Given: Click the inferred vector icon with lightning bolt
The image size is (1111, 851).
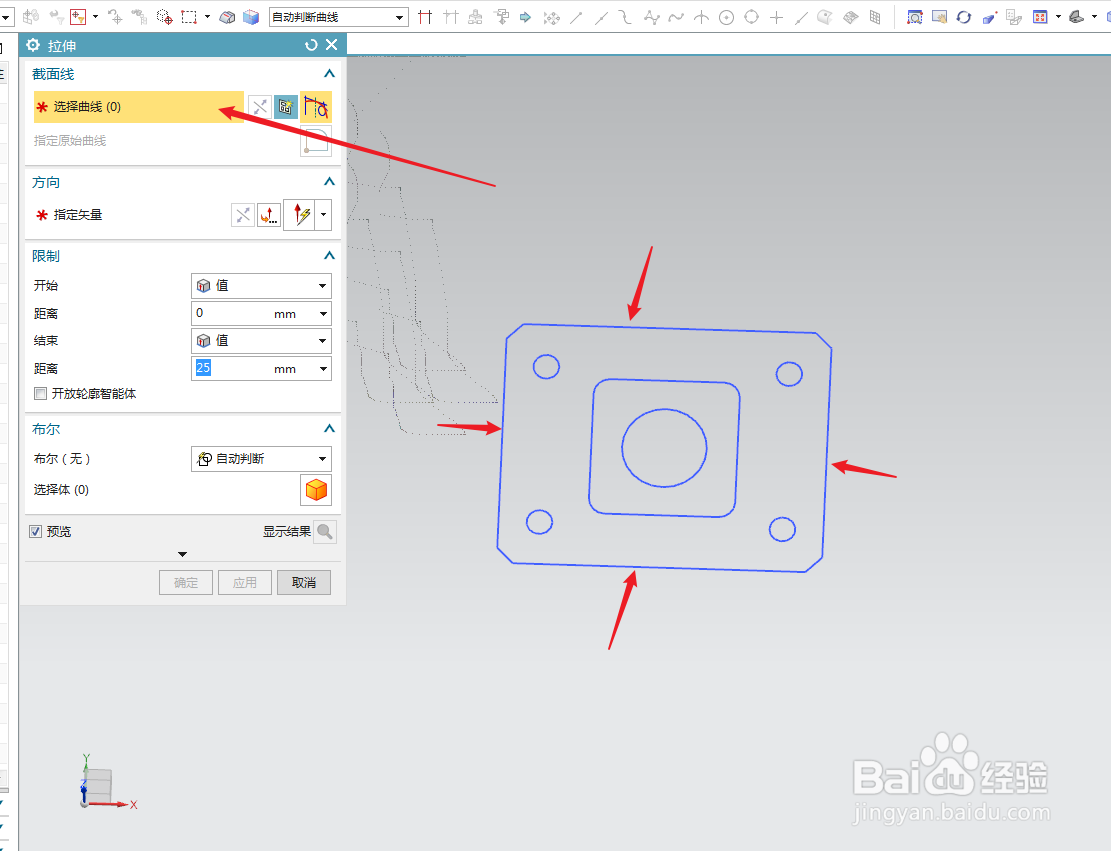Looking at the screenshot, I should pos(300,215).
